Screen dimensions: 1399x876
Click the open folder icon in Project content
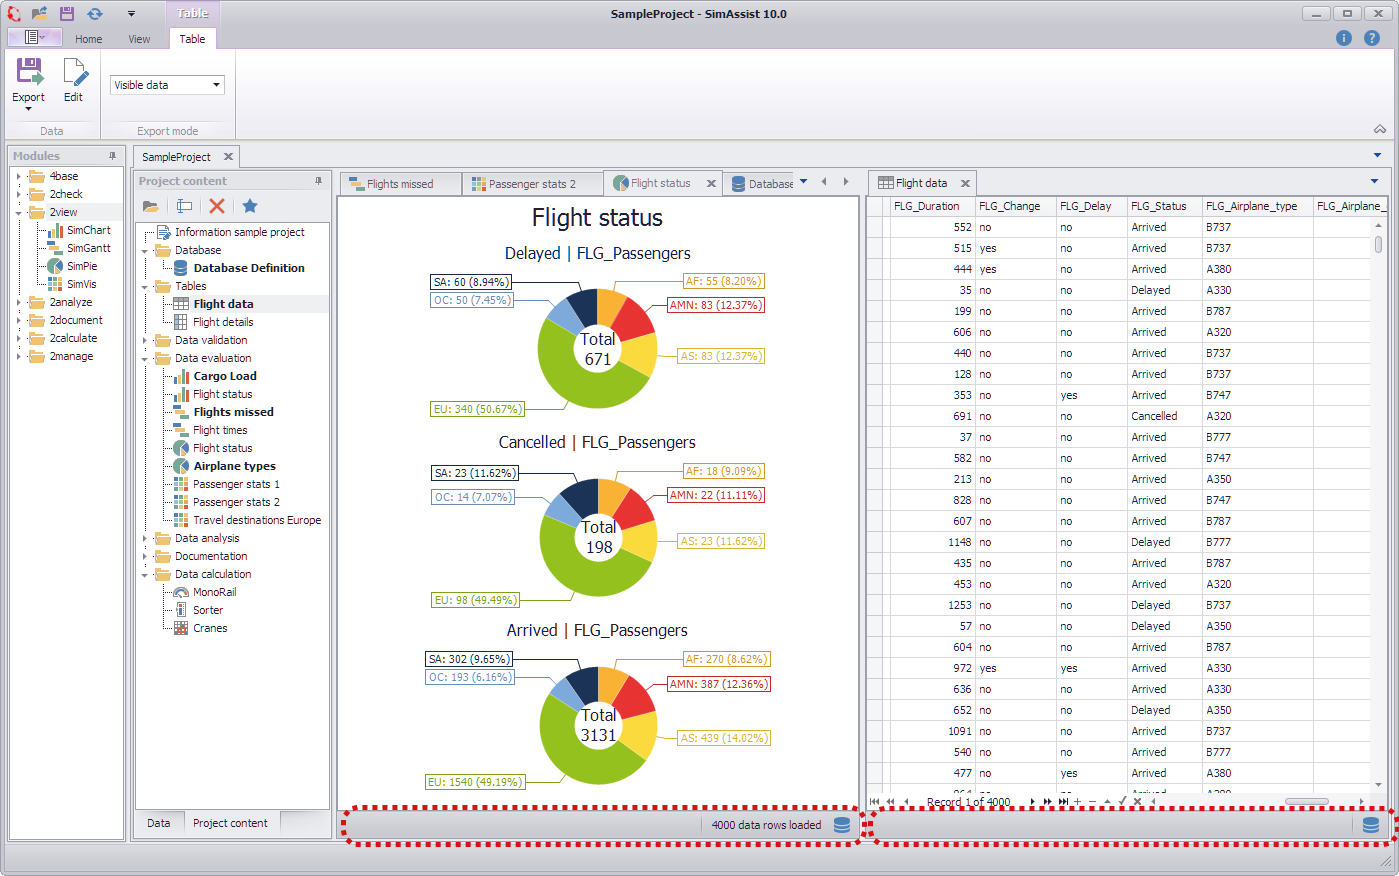(x=151, y=206)
